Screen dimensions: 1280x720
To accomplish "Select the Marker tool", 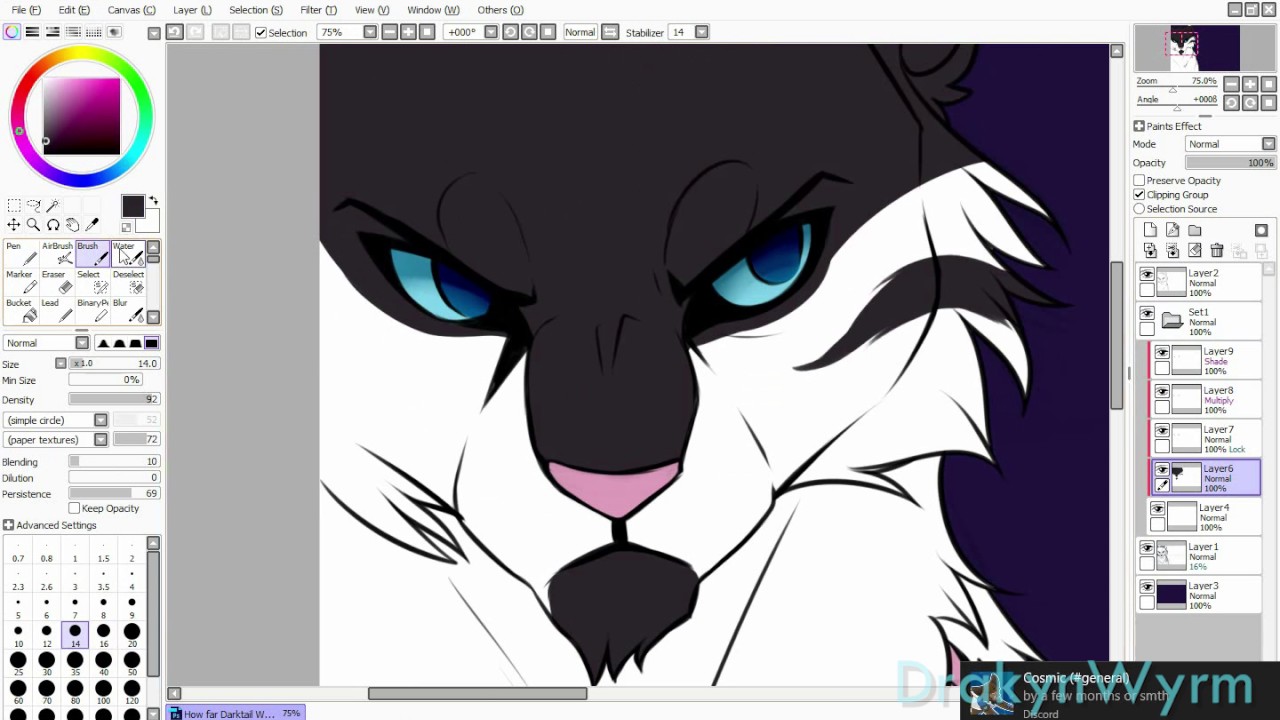I will coord(20,282).
